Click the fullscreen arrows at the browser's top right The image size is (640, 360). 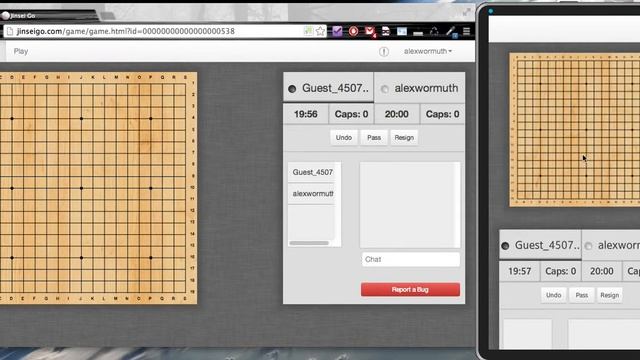point(467,13)
